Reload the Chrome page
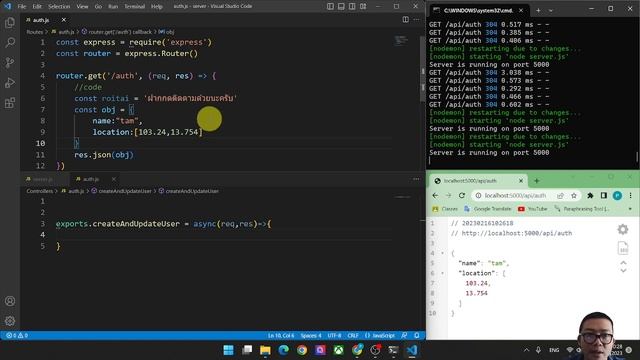640x360 pixels. pos(462,196)
